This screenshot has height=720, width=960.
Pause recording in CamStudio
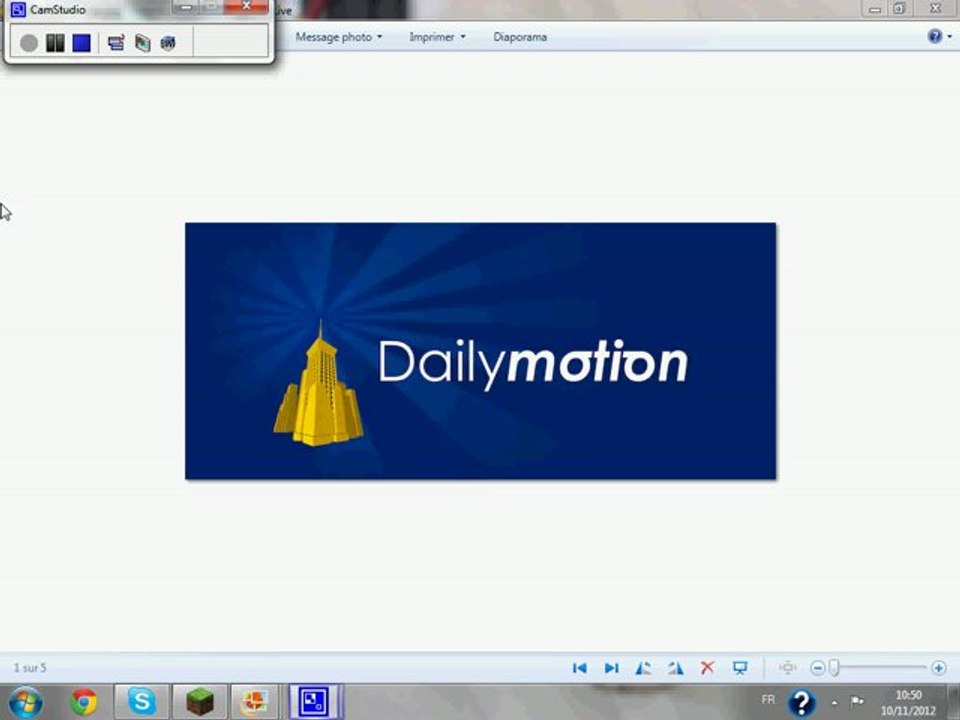click(x=55, y=43)
